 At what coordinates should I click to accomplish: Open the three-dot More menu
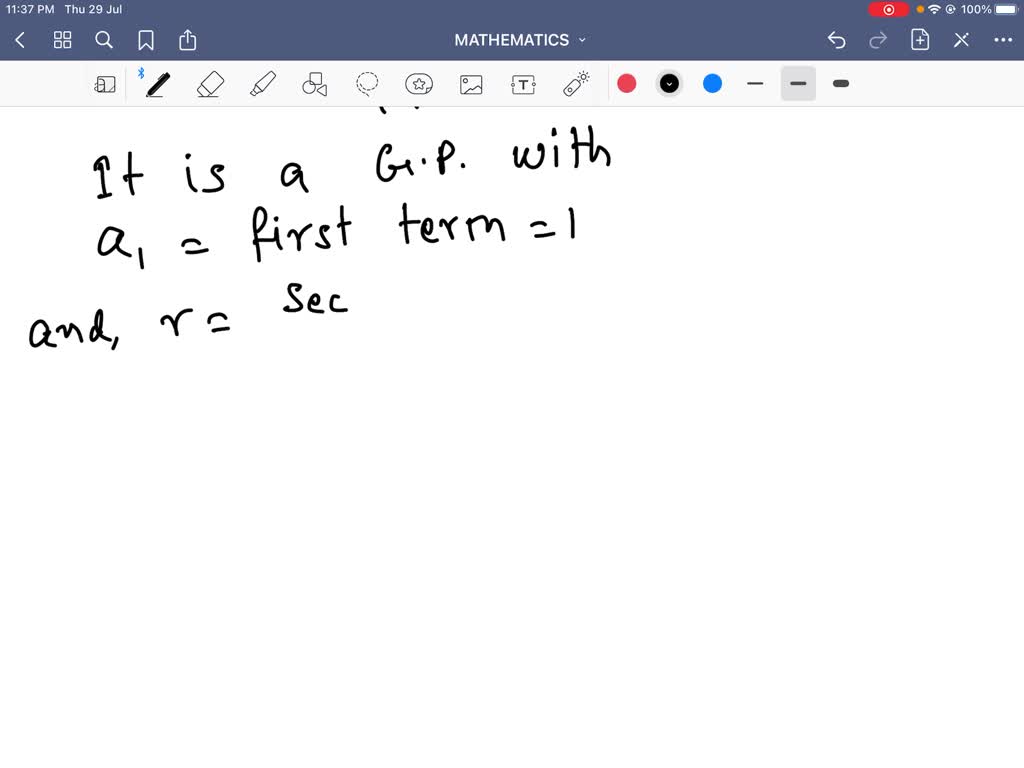coord(1003,40)
